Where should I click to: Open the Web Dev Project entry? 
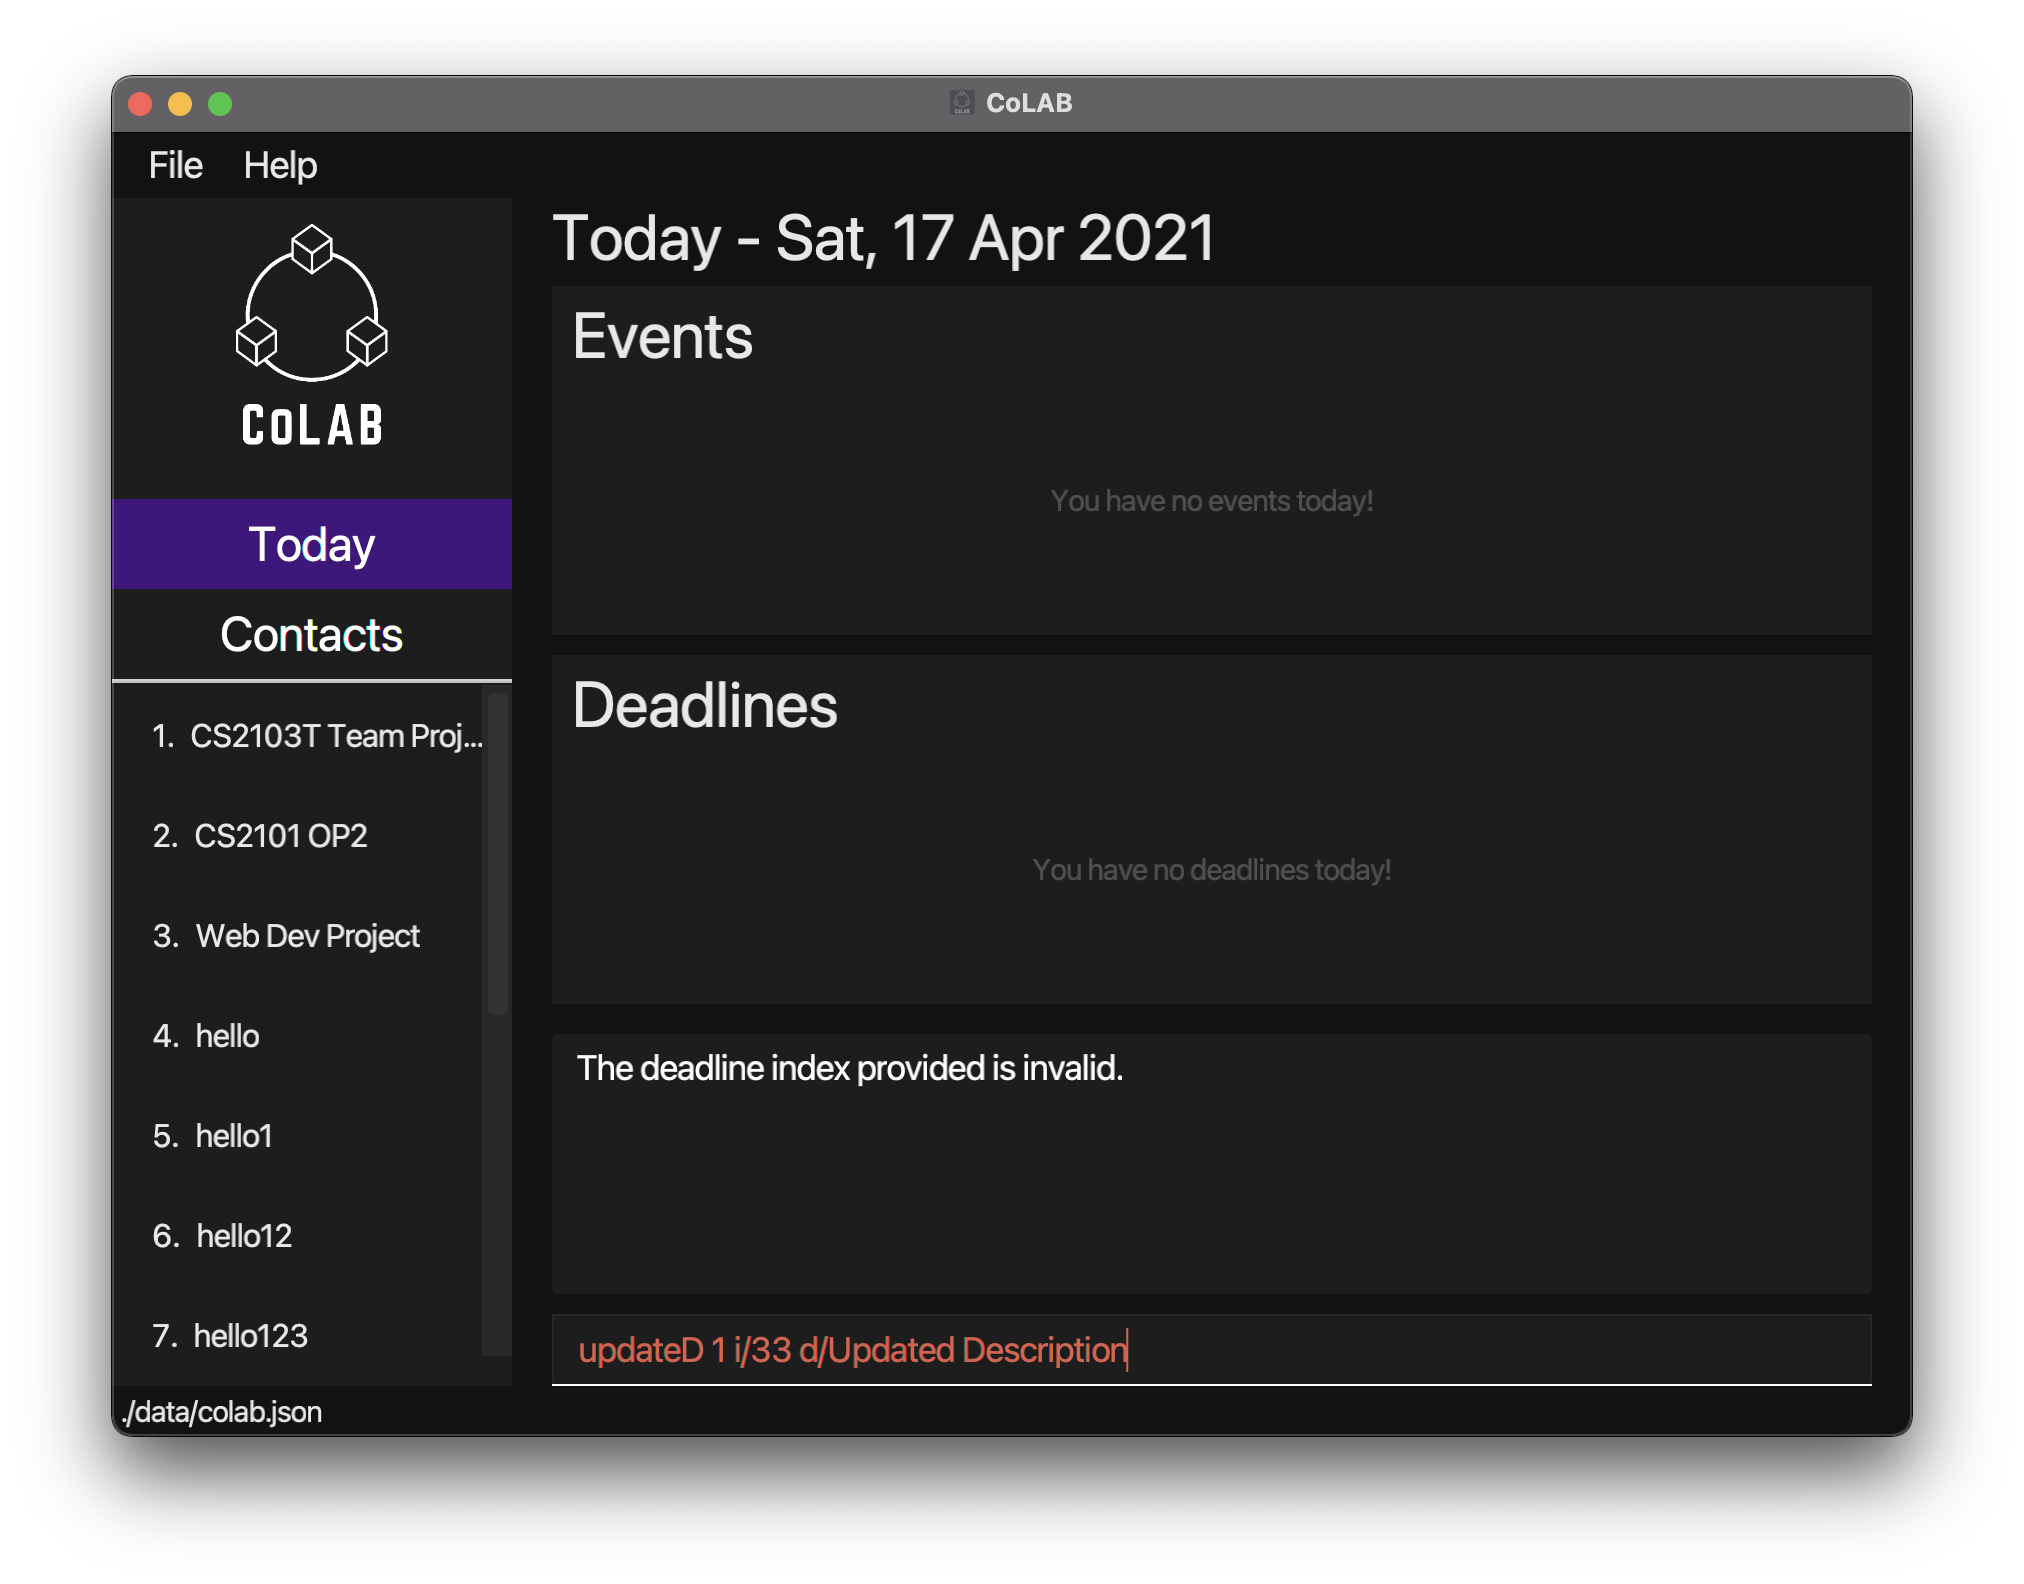click(306, 936)
